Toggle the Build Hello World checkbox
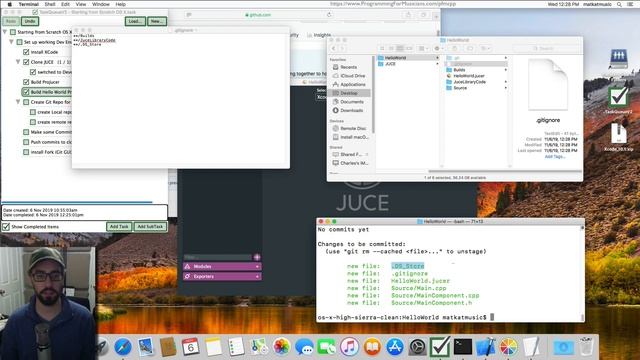This screenshot has width=640, height=360. point(26,92)
